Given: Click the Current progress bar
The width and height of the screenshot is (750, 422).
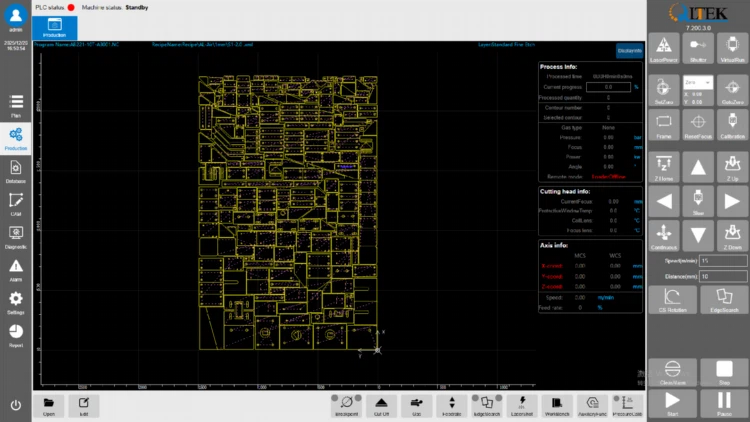Looking at the screenshot, I should click(x=608, y=87).
